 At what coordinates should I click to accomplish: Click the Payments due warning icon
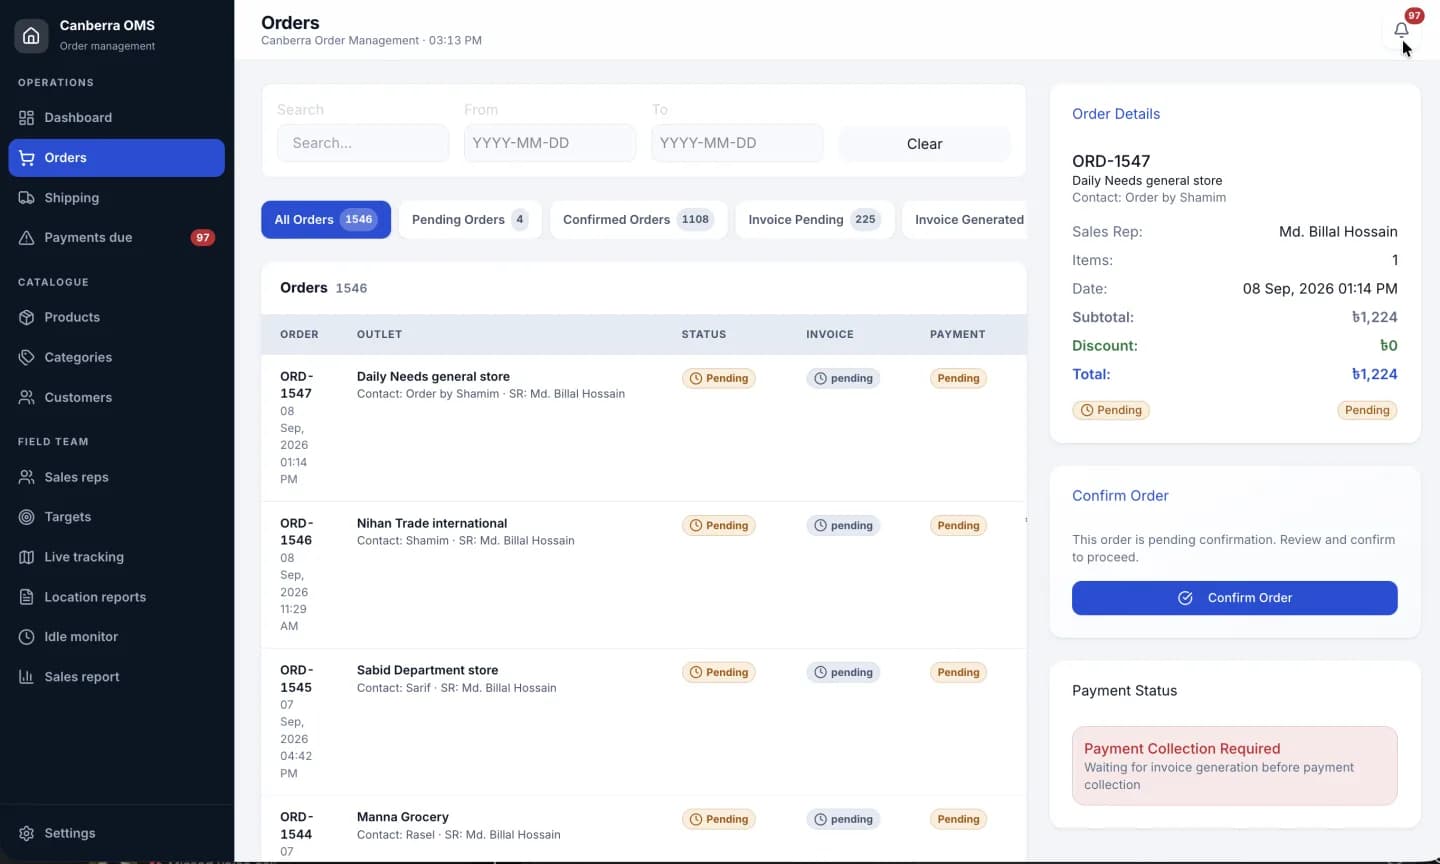(27, 238)
